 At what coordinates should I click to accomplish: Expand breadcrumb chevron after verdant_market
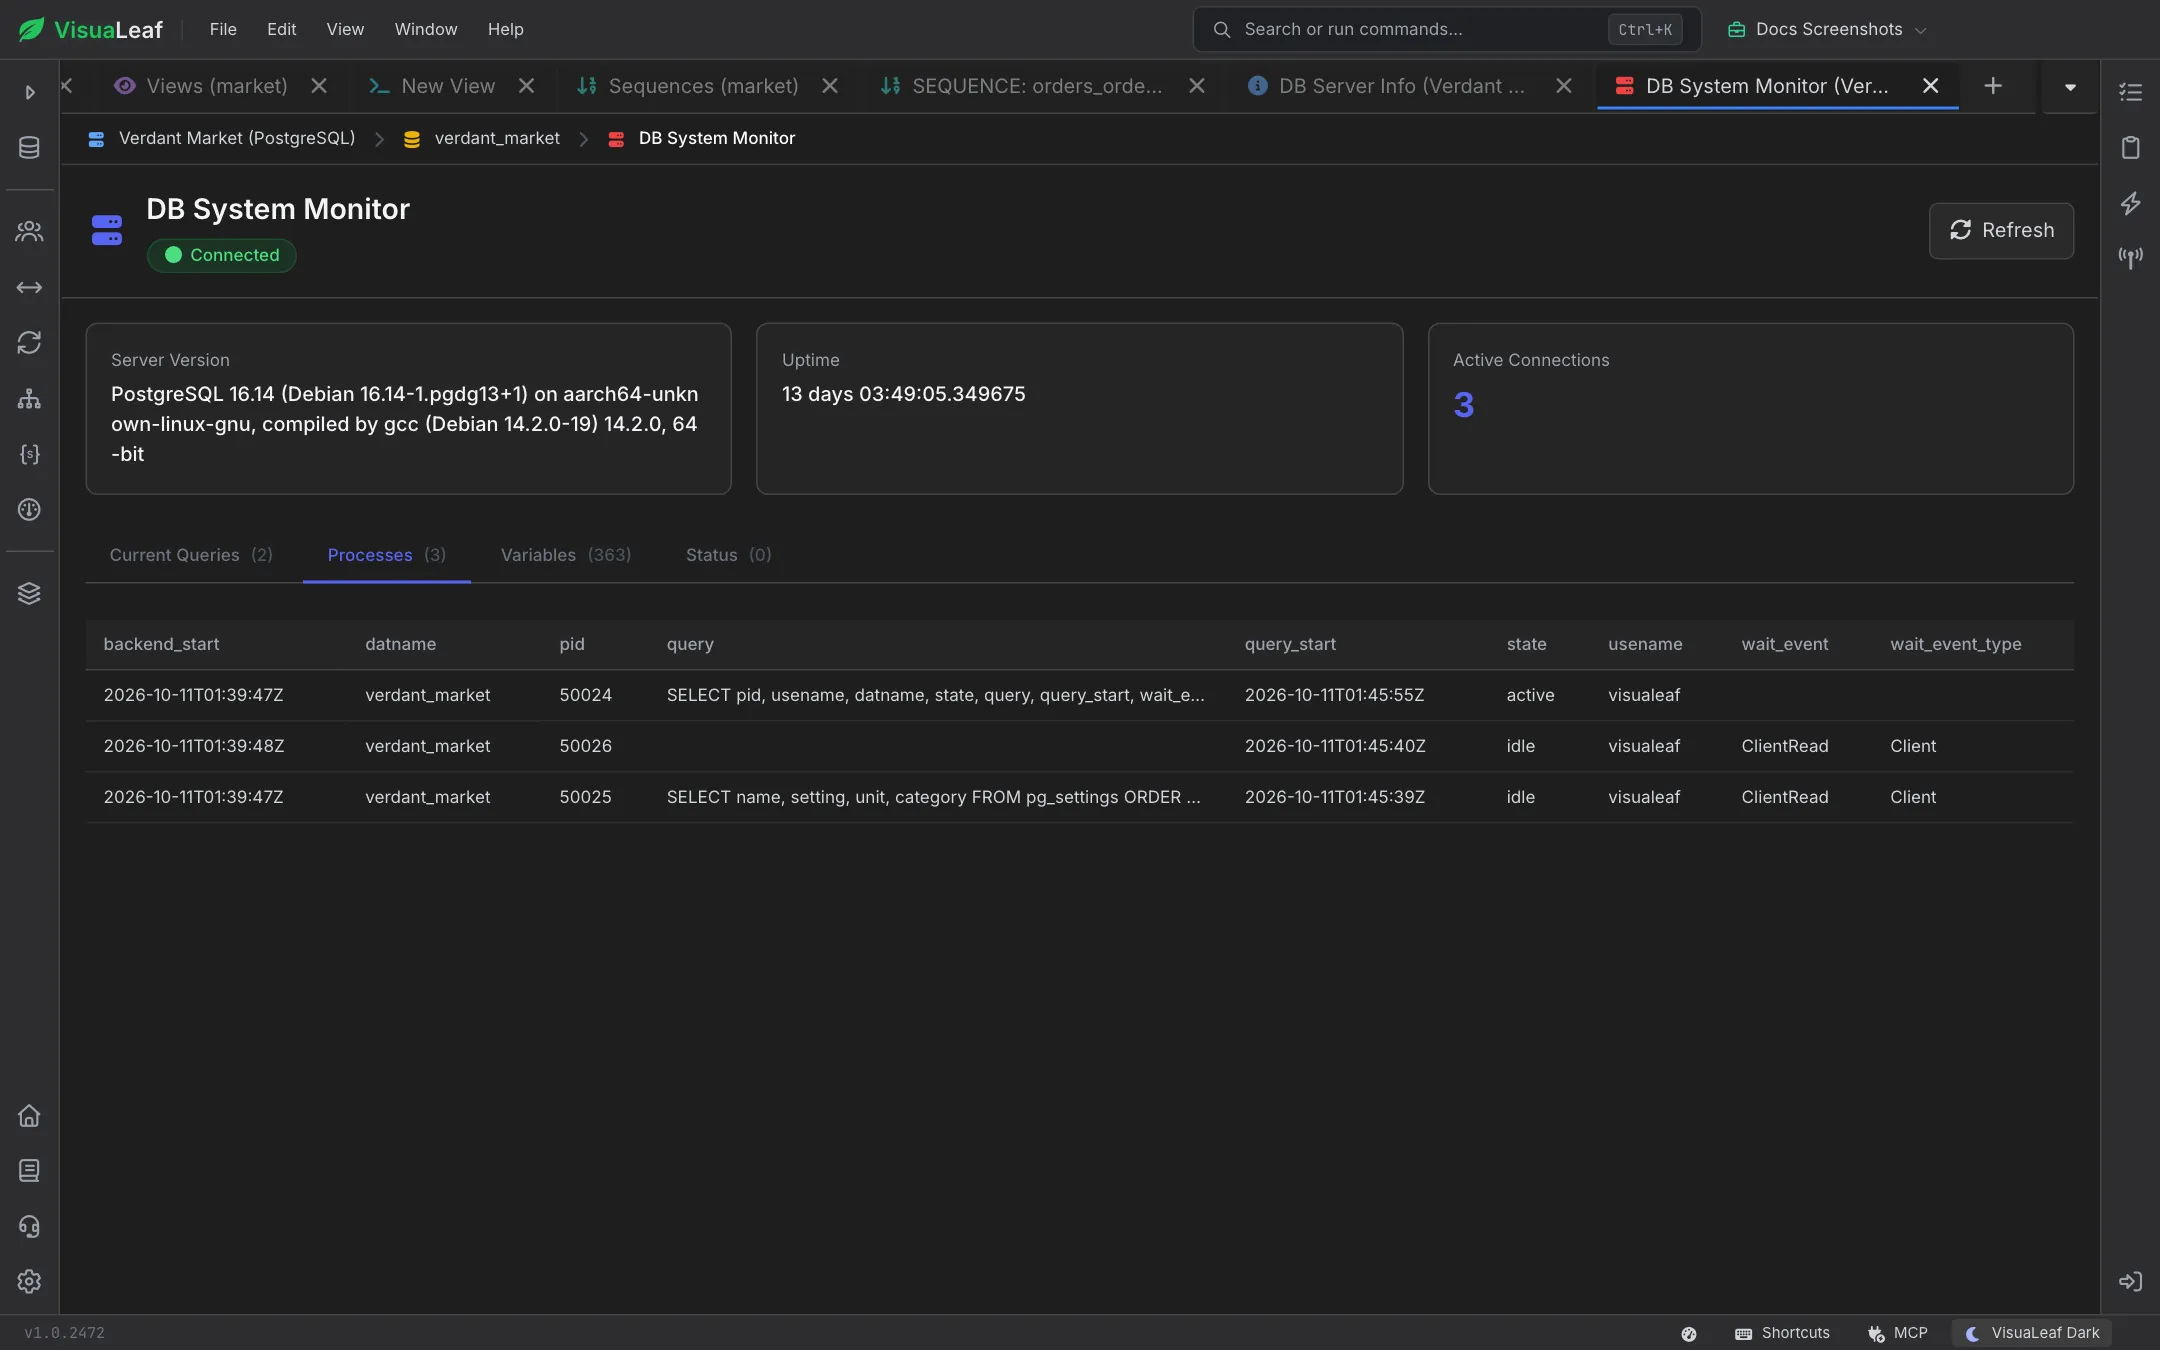(584, 139)
